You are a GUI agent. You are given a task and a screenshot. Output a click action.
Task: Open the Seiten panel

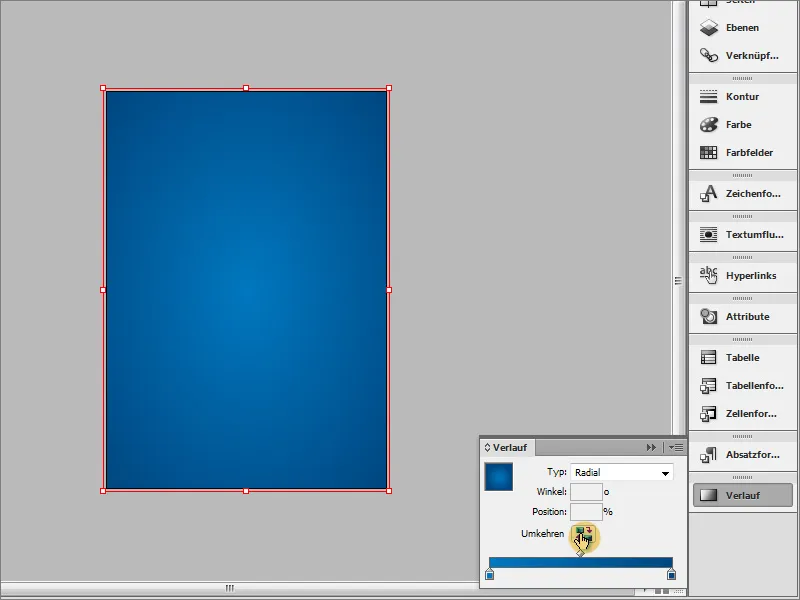coord(735,3)
